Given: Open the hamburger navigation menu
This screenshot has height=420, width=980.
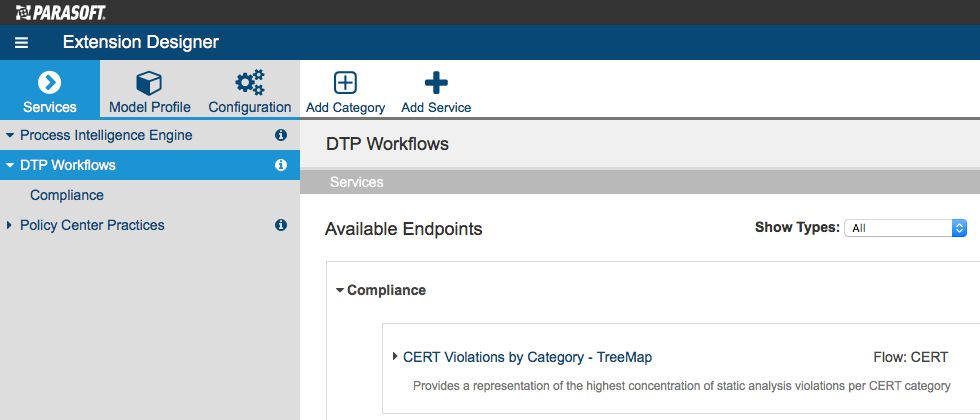Looking at the screenshot, I should (22, 42).
